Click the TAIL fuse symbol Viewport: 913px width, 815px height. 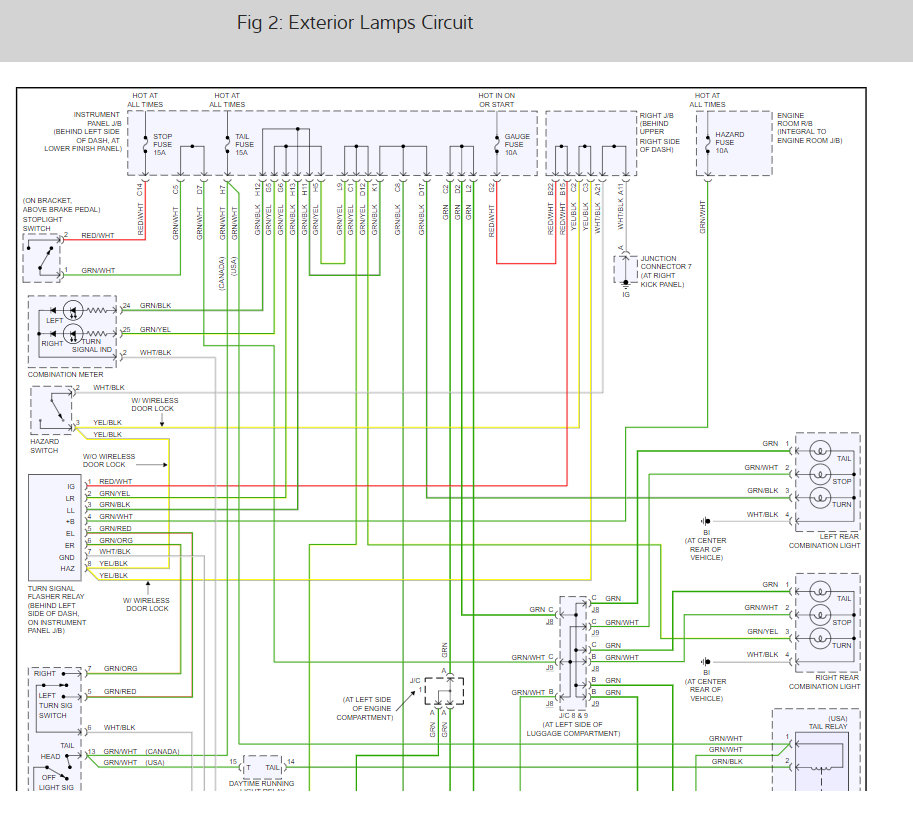[x=227, y=144]
